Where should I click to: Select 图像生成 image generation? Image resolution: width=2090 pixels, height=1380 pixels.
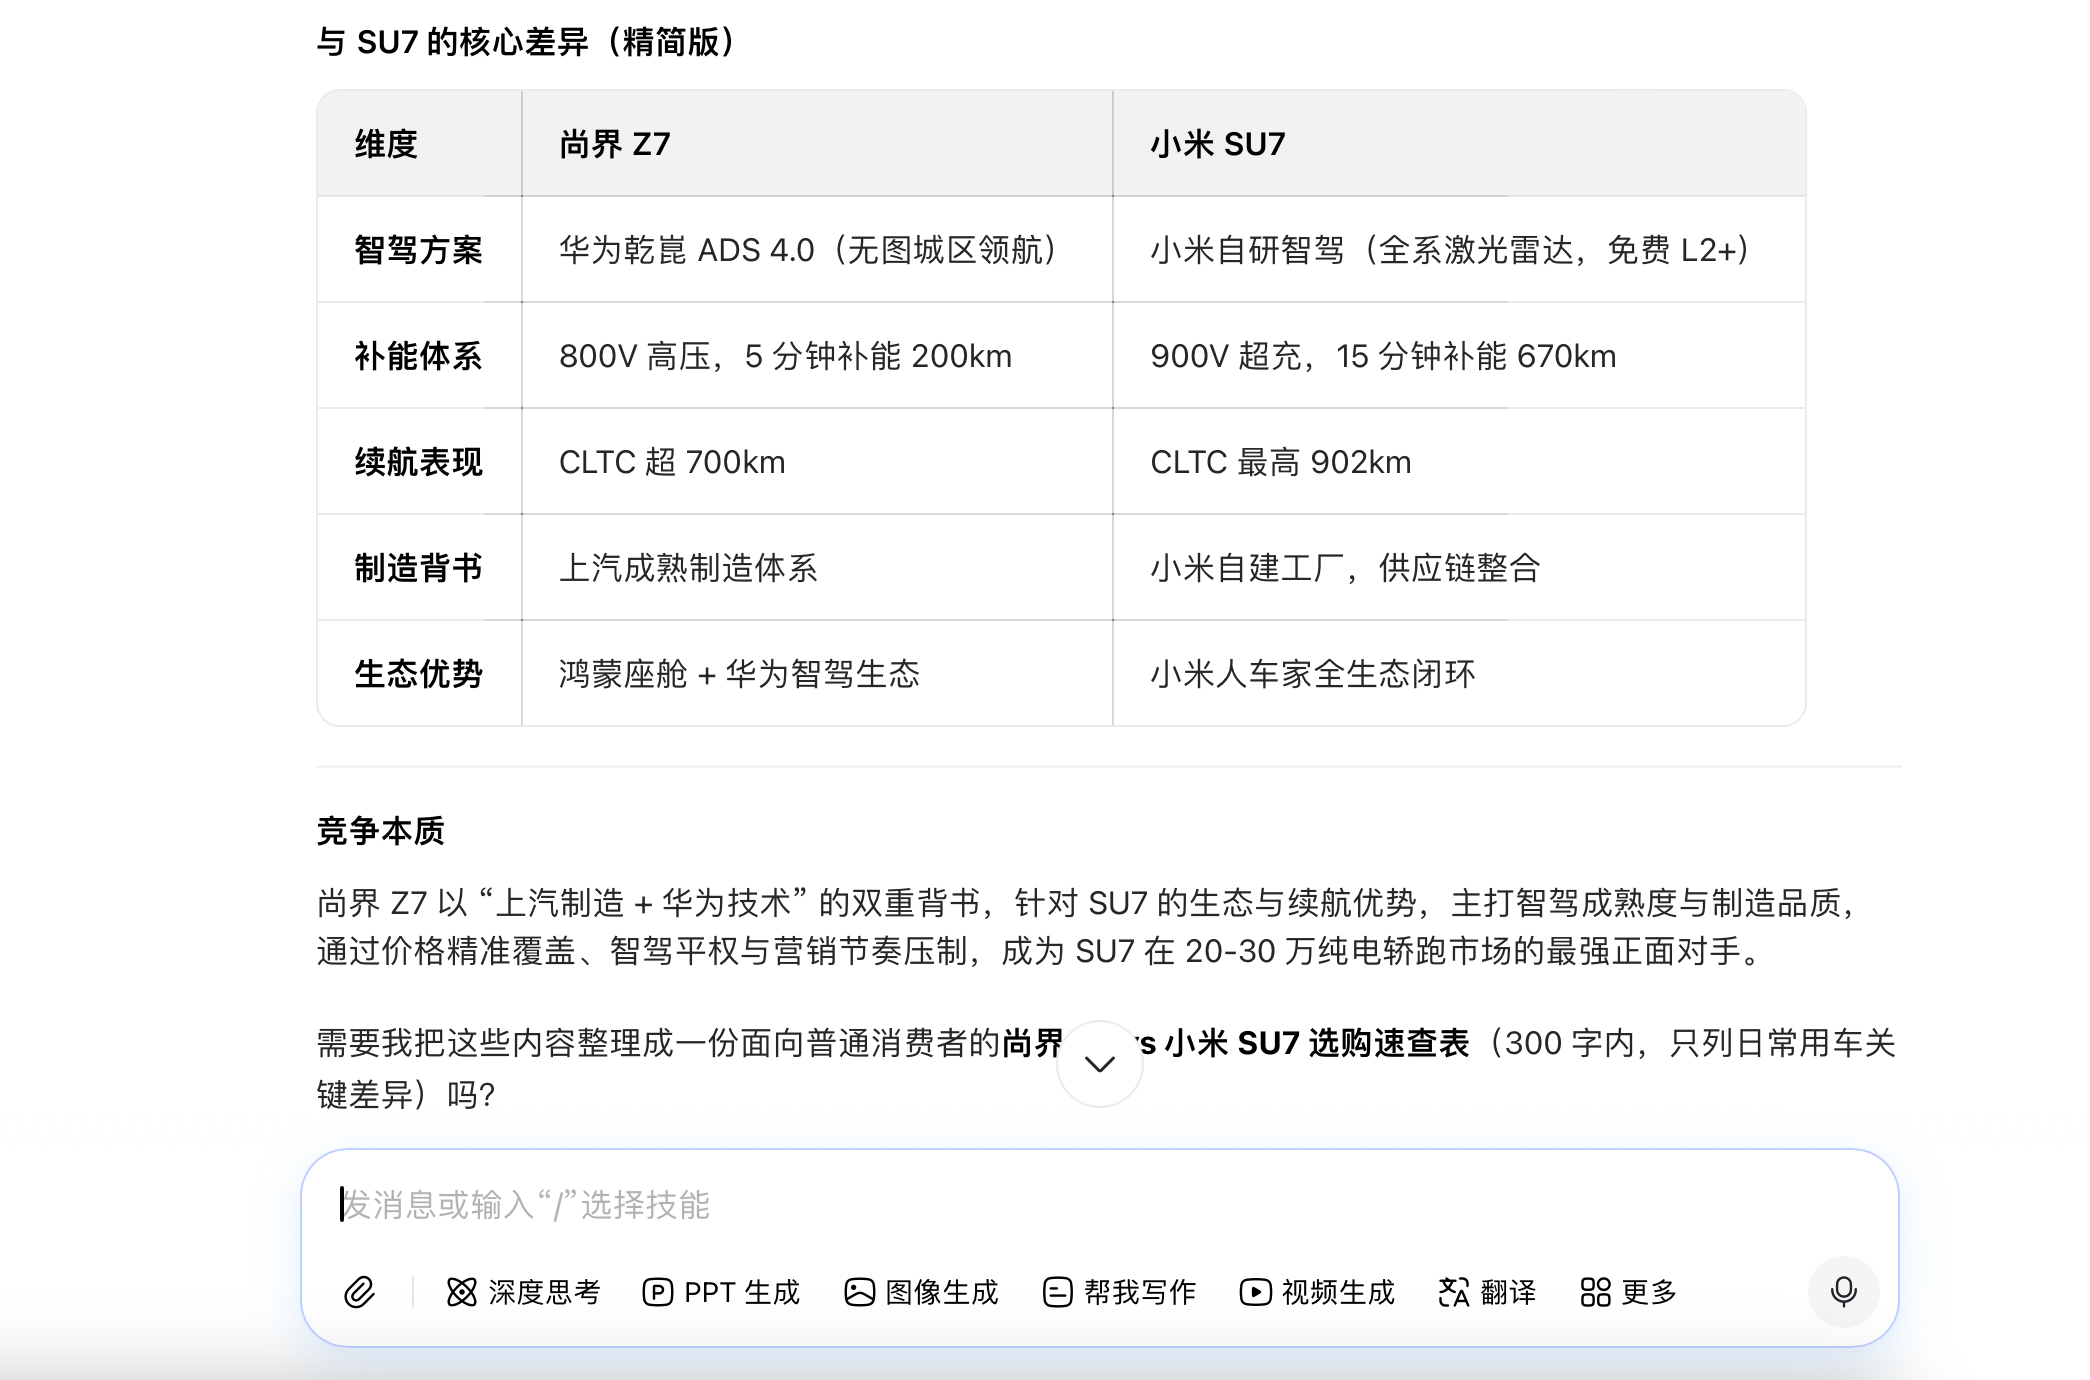coord(921,1292)
